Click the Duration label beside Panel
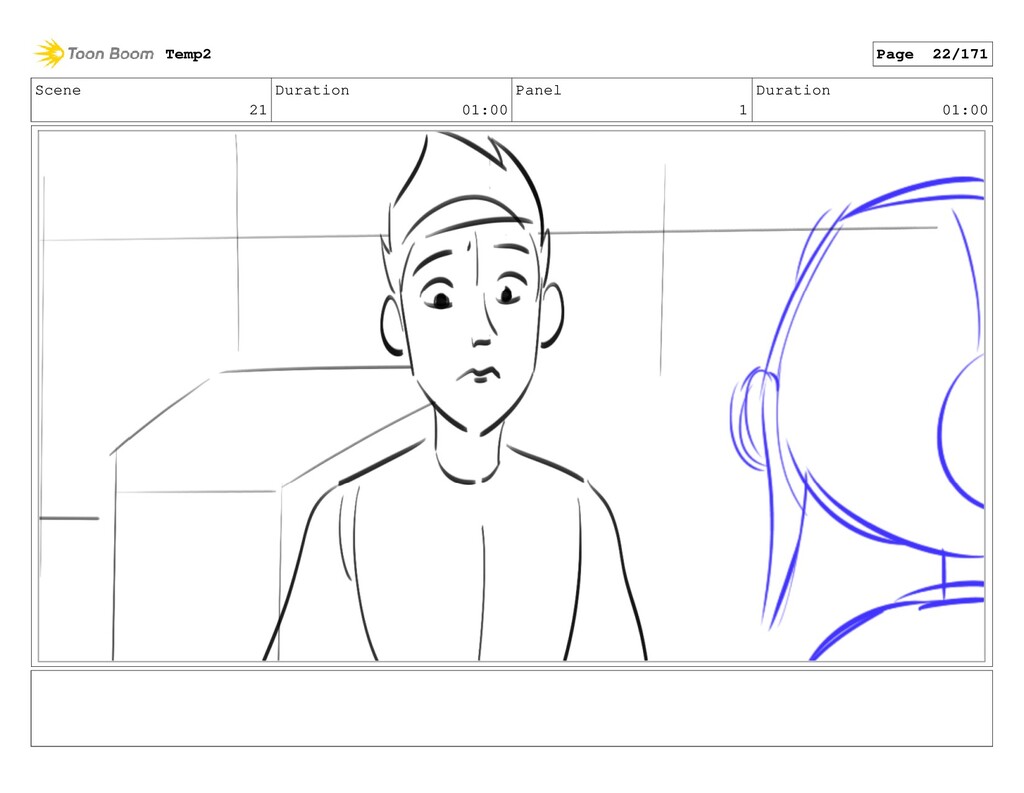 pos(793,90)
